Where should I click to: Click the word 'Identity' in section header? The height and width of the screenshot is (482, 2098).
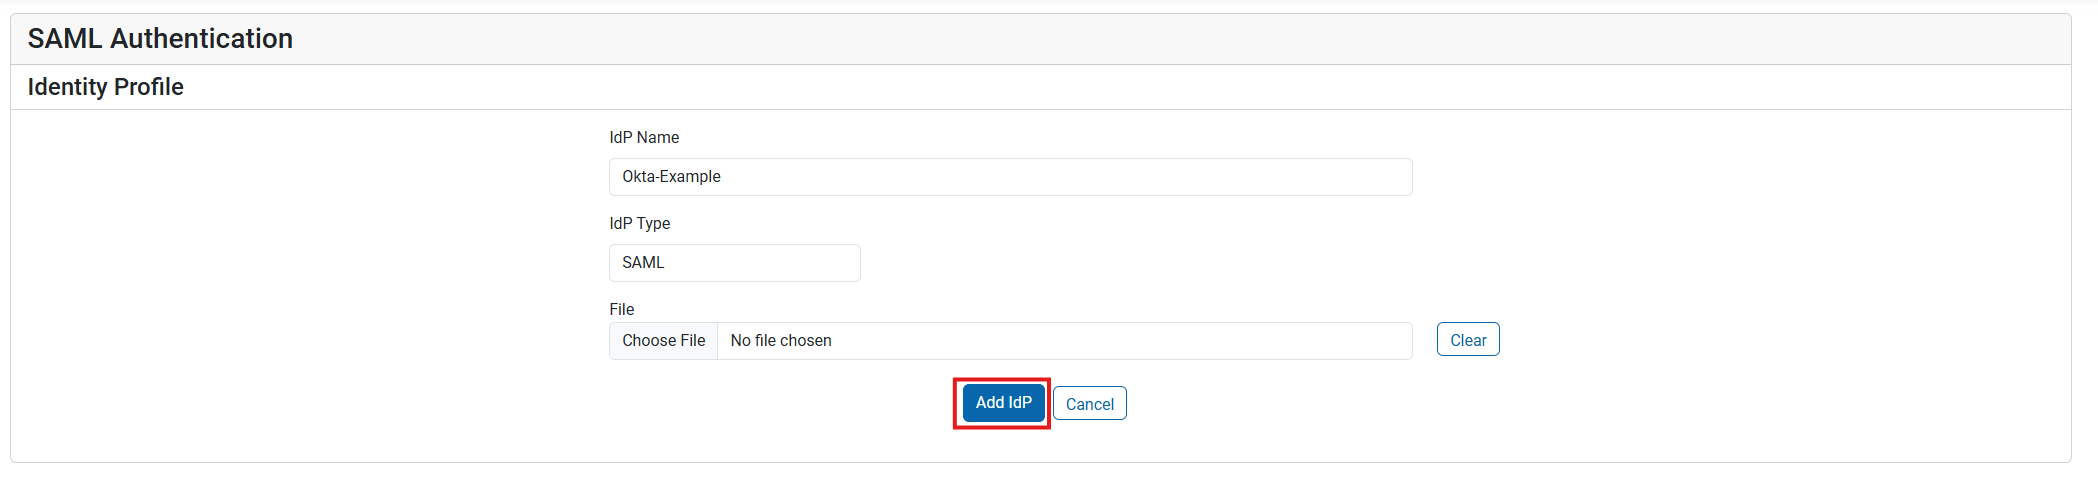(x=67, y=87)
